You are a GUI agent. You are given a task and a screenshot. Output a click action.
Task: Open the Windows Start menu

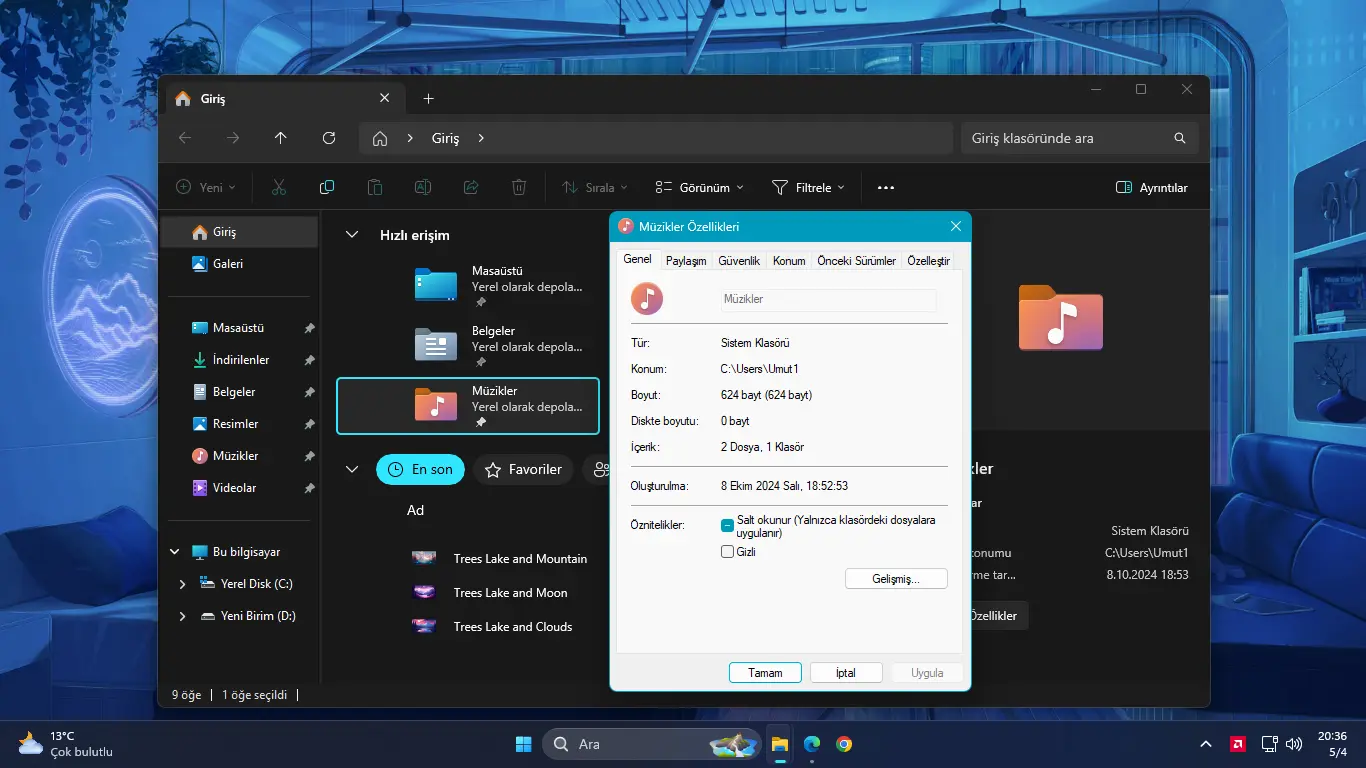pos(523,744)
